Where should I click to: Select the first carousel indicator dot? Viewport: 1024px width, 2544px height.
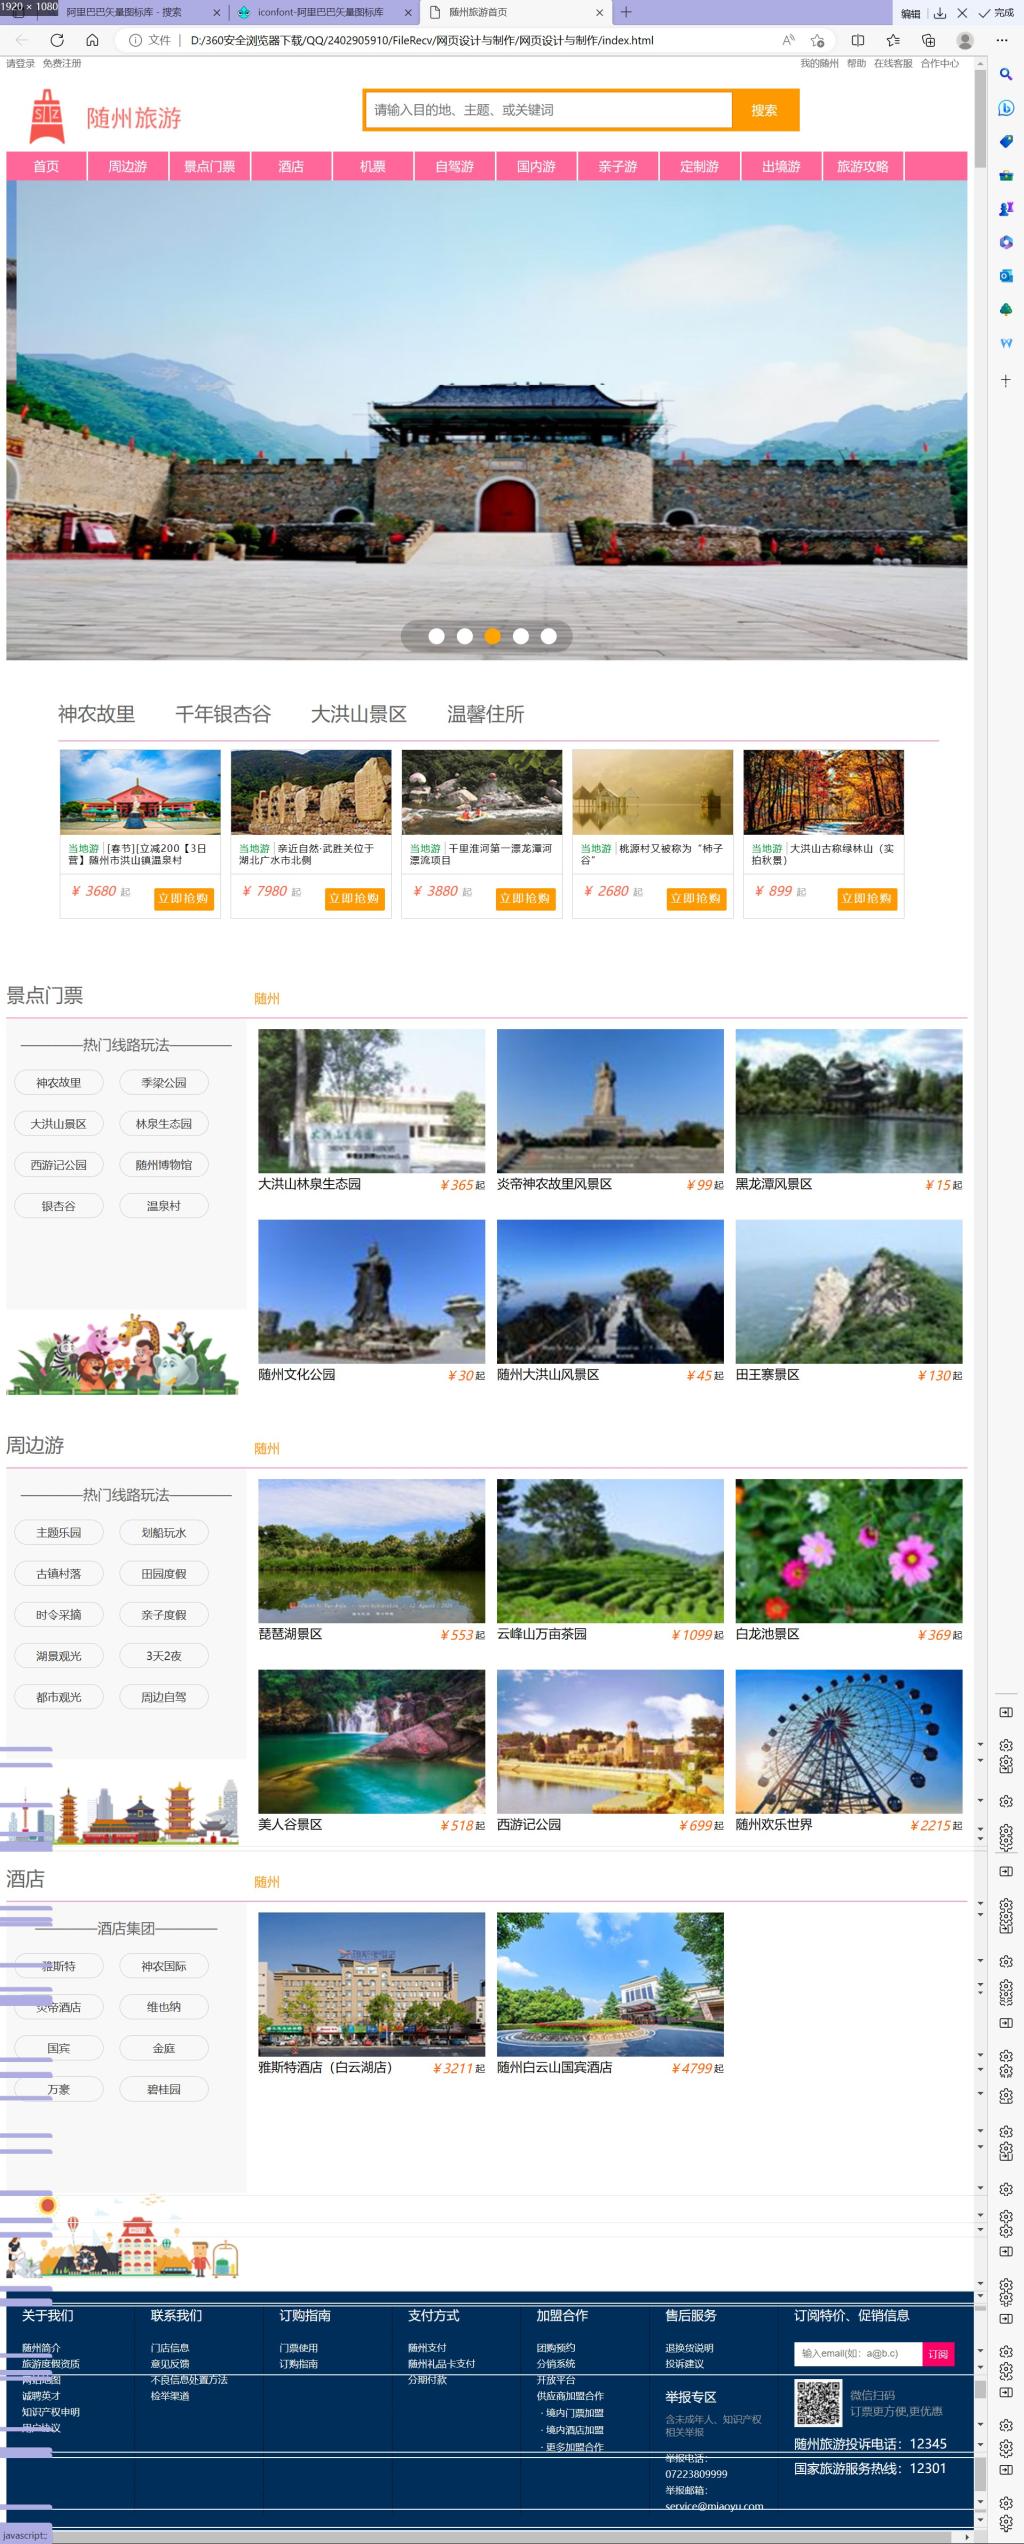point(436,636)
